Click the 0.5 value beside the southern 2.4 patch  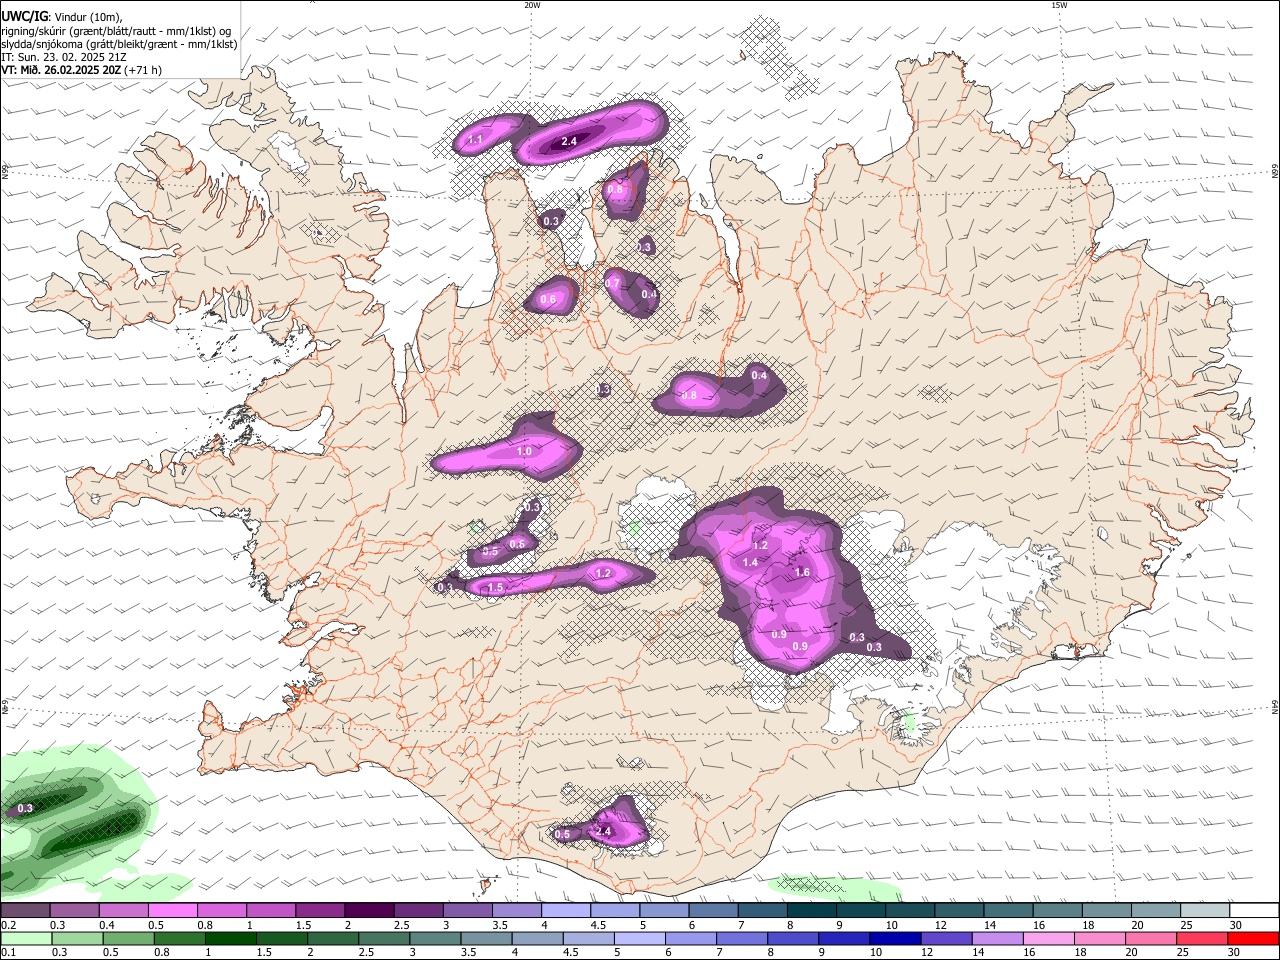click(x=562, y=834)
